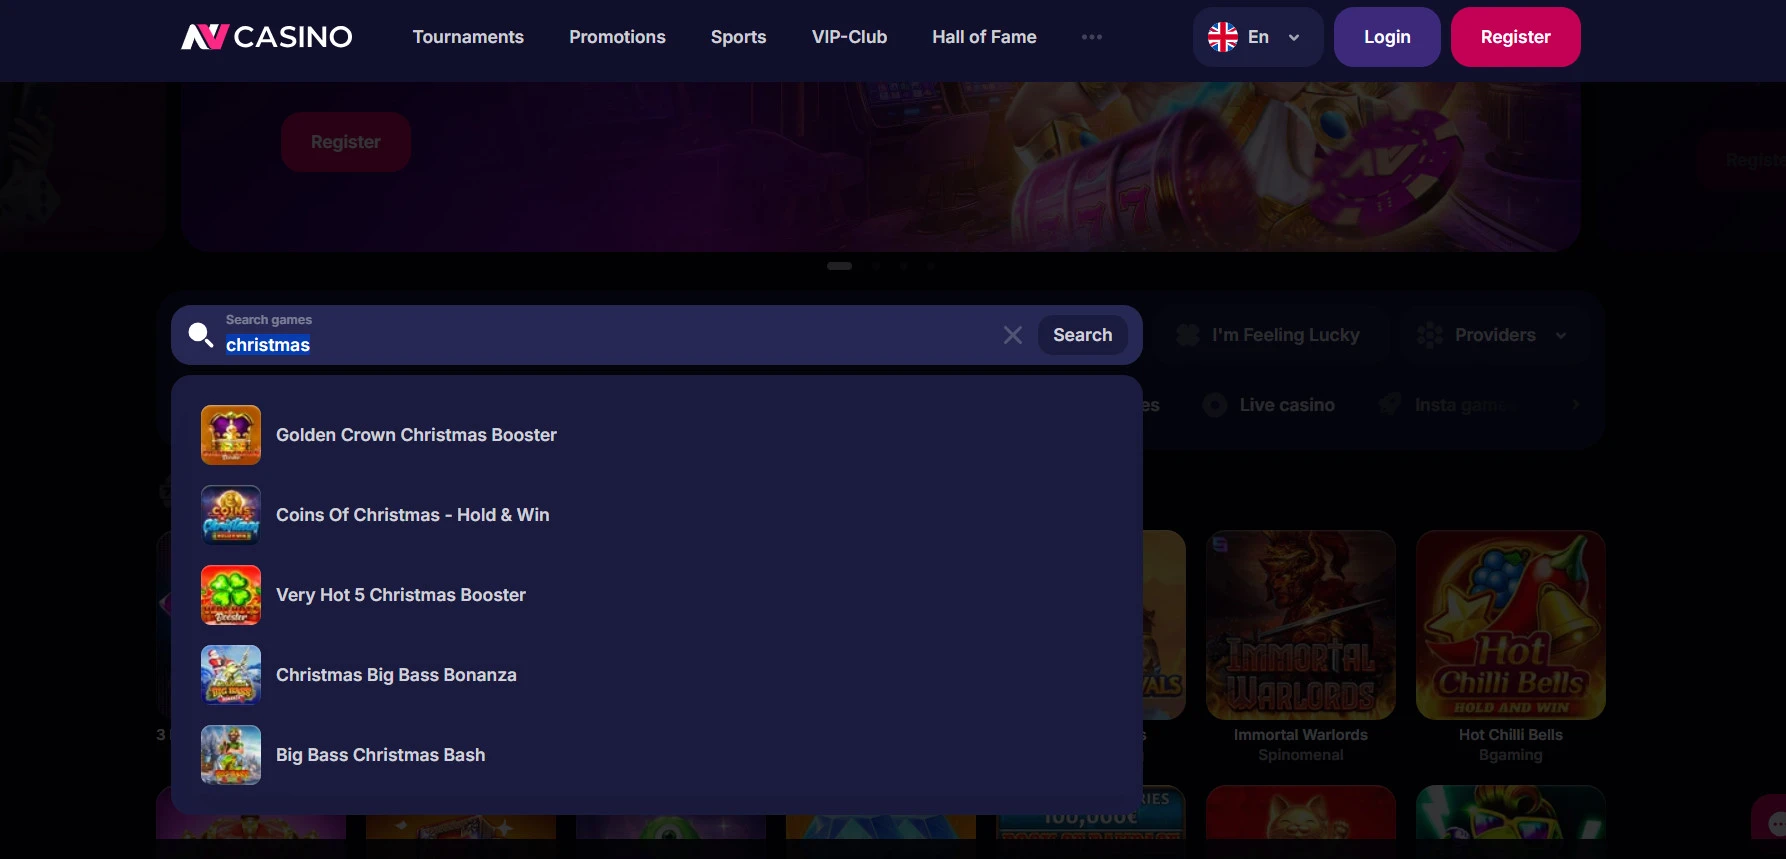Click the category tabs next arrow

(x=1576, y=405)
